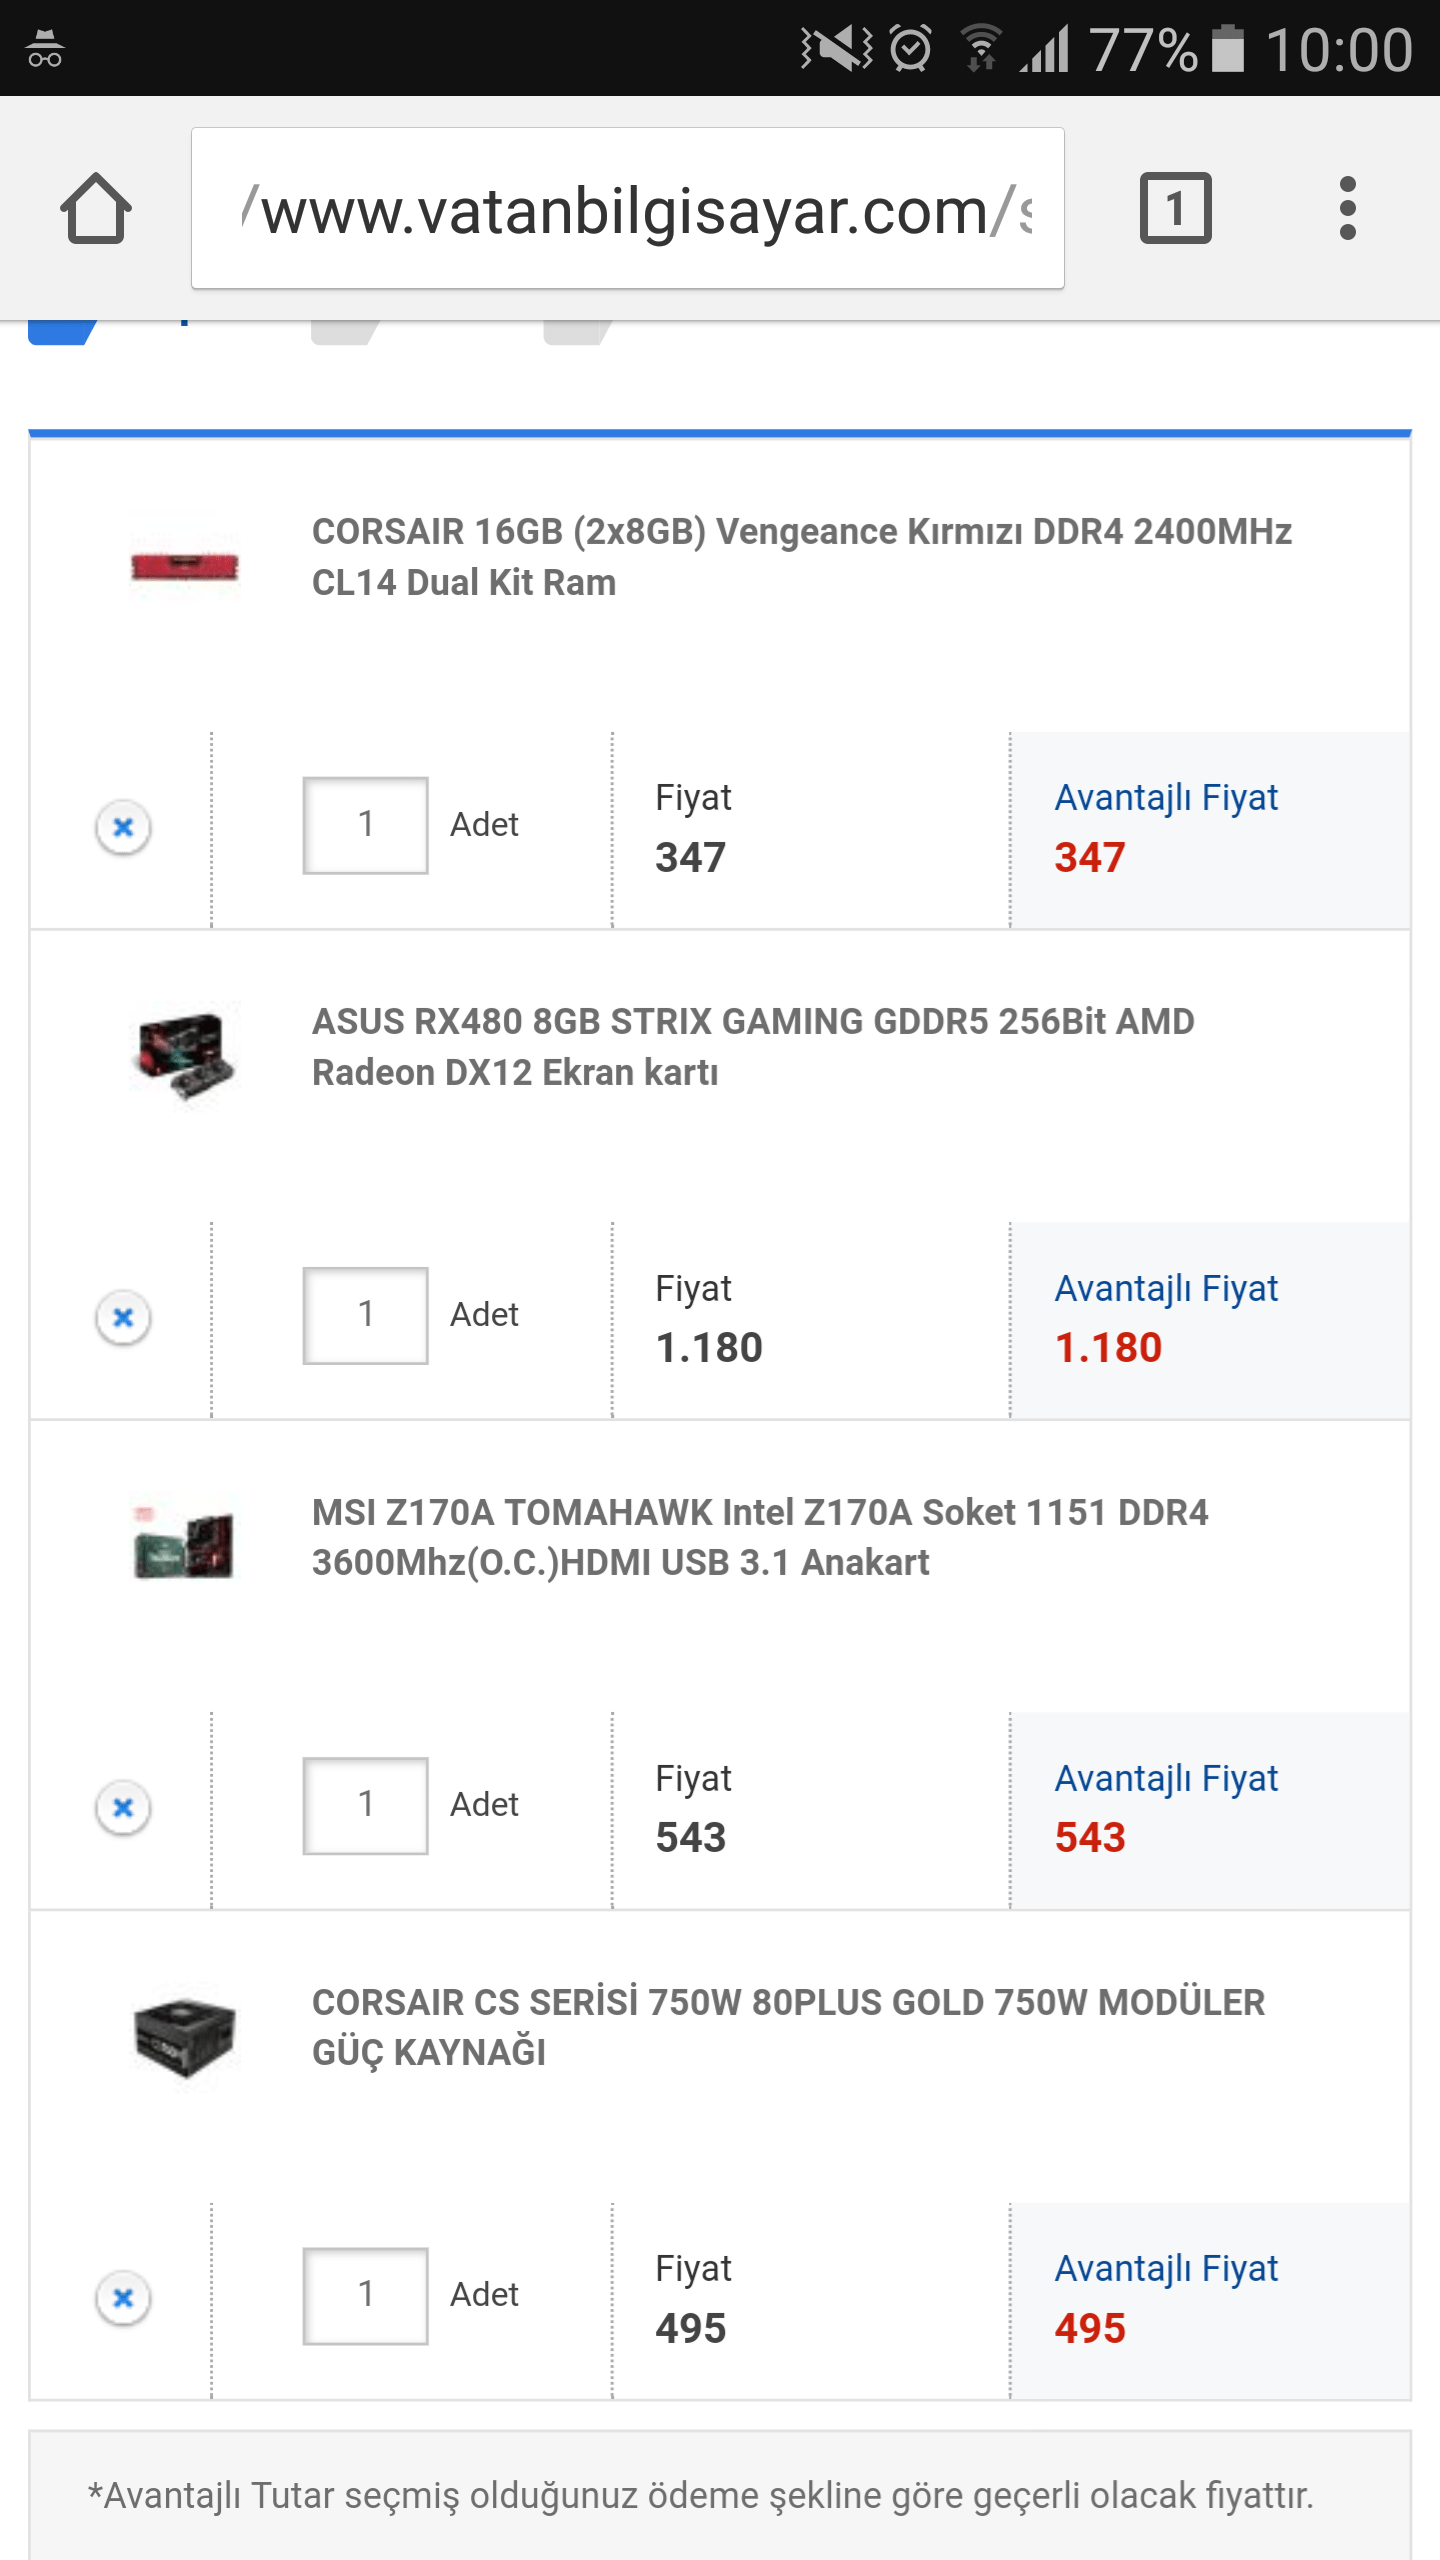This screenshot has width=1440, height=2560.
Task: Open the tab switcher showing 1 tab
Action: 1175,208
